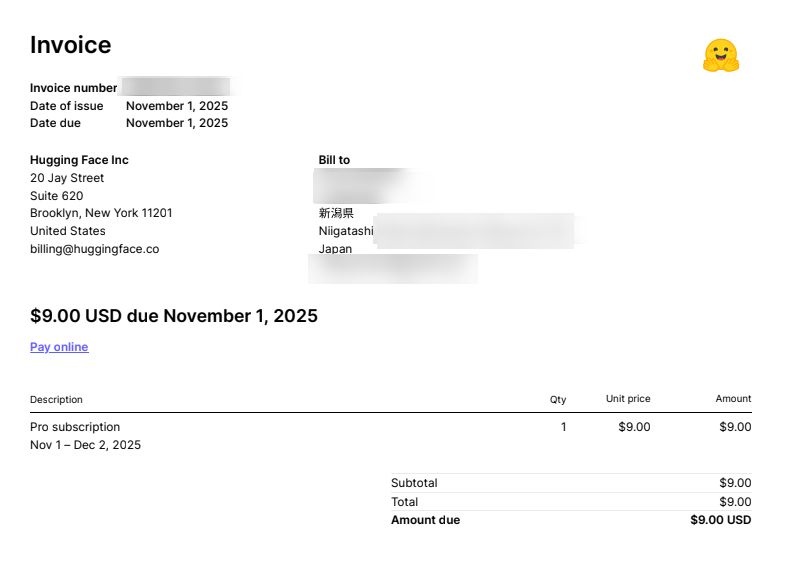The width and height of the screenshot is (785, 585).
Task: Select the $9.00 USD value in Amount due row
Action: tap(720, 520)
